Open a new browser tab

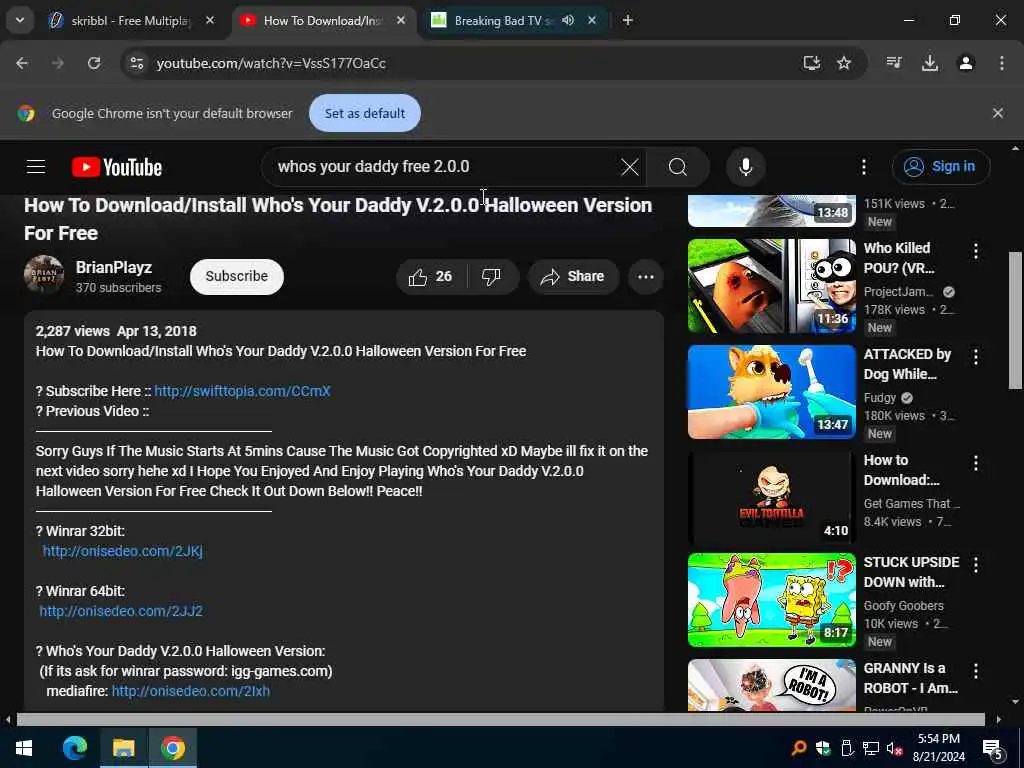click(x=628, y=21)
